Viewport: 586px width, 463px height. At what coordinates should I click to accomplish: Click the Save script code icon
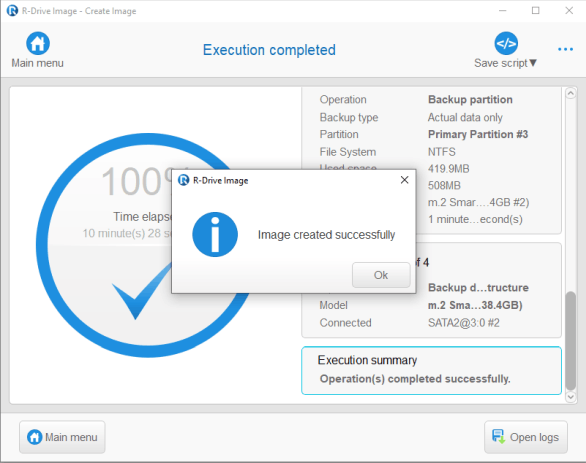click(x=506, y=43)
